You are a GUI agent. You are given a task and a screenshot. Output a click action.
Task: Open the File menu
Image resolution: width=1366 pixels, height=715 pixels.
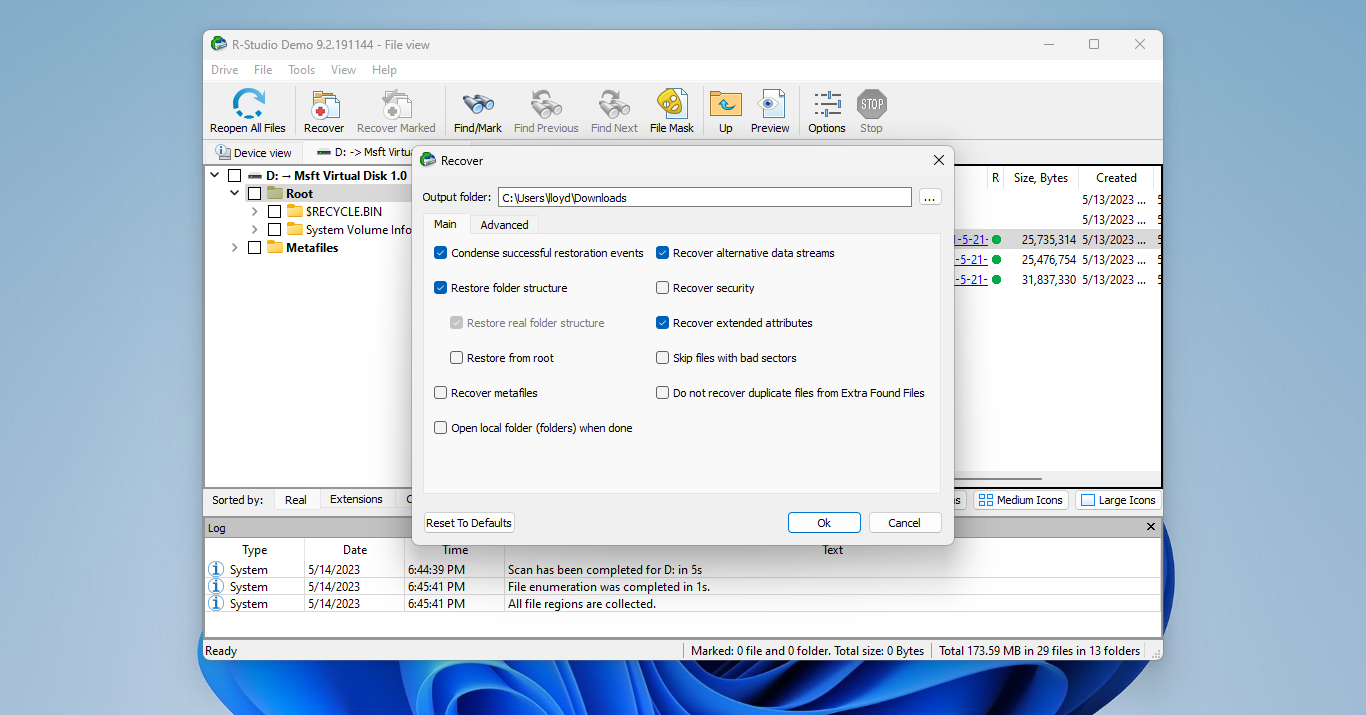click(263, 70)
